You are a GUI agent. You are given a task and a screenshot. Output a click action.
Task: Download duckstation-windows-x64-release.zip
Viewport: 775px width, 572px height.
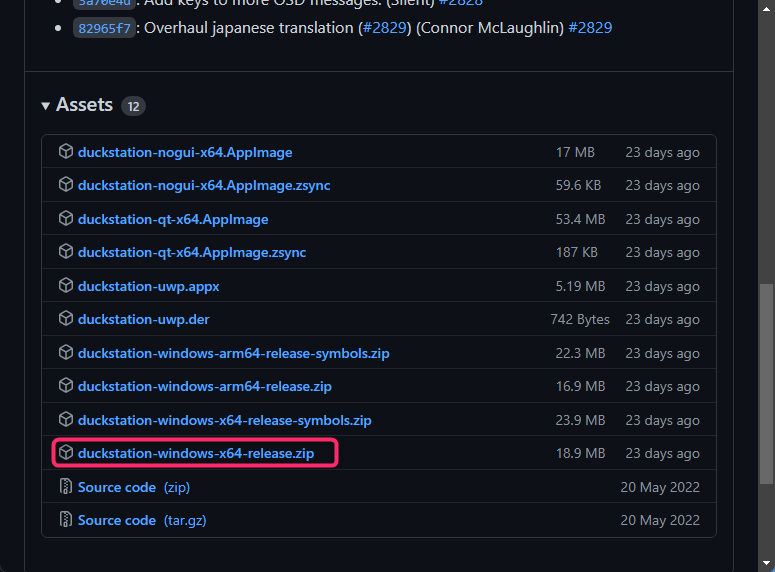click(x=196, y=453)
